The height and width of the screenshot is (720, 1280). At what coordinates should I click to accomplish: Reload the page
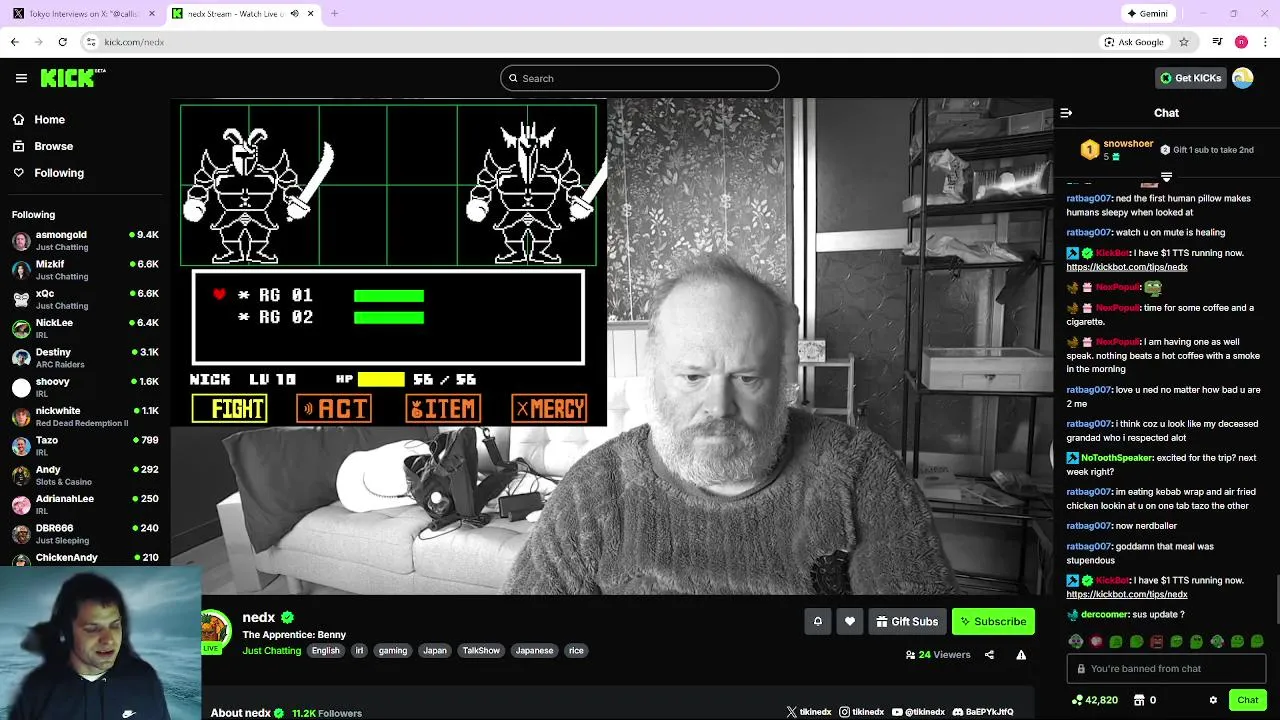(62, 42)
